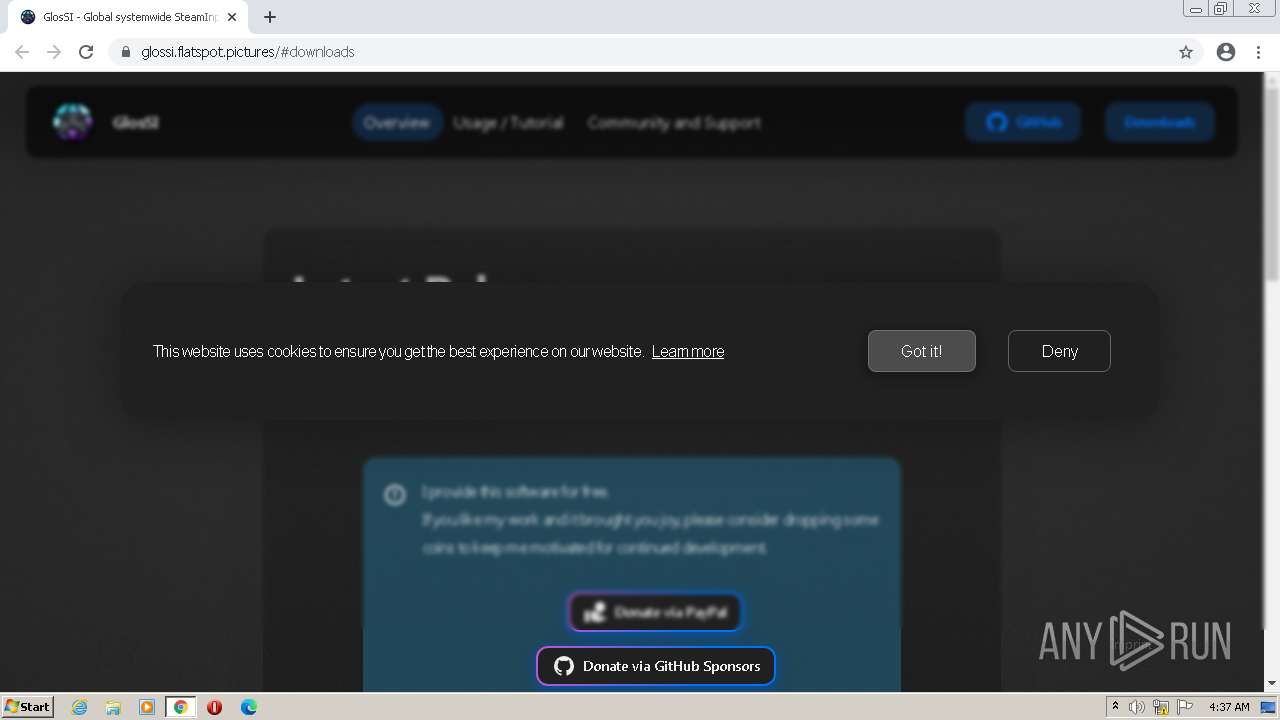
Task: Click the volume speaker tray icon
Action: pyautogui.click(x=1137, y=707)
